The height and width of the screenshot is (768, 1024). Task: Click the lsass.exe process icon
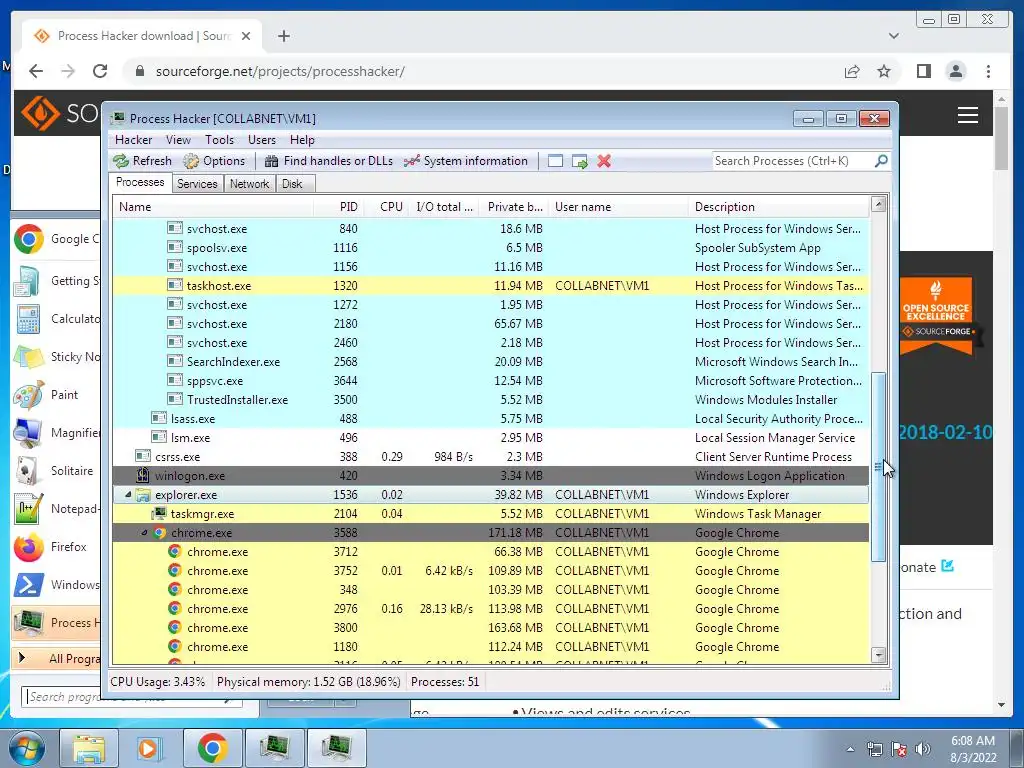click(x=159, y=418)
